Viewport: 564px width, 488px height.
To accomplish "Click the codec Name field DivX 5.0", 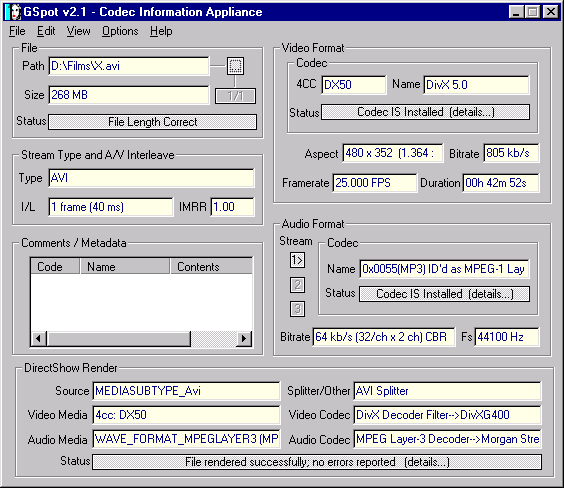I will click(476, 85).
